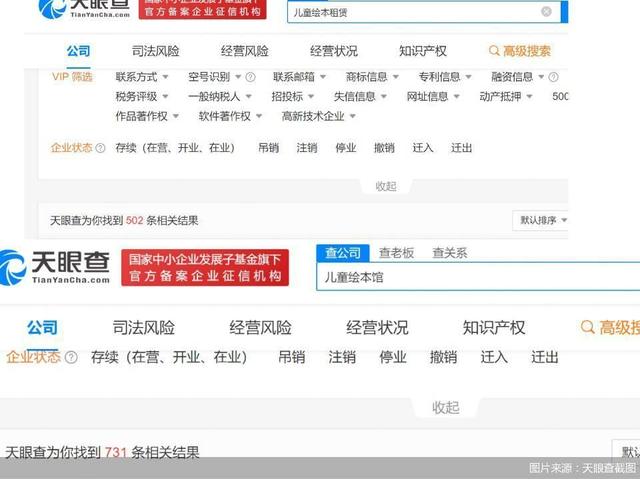This screenshot has height=479, width=640.
Task: Click the help icon beside 空号识别
Action: click(250, 77)
